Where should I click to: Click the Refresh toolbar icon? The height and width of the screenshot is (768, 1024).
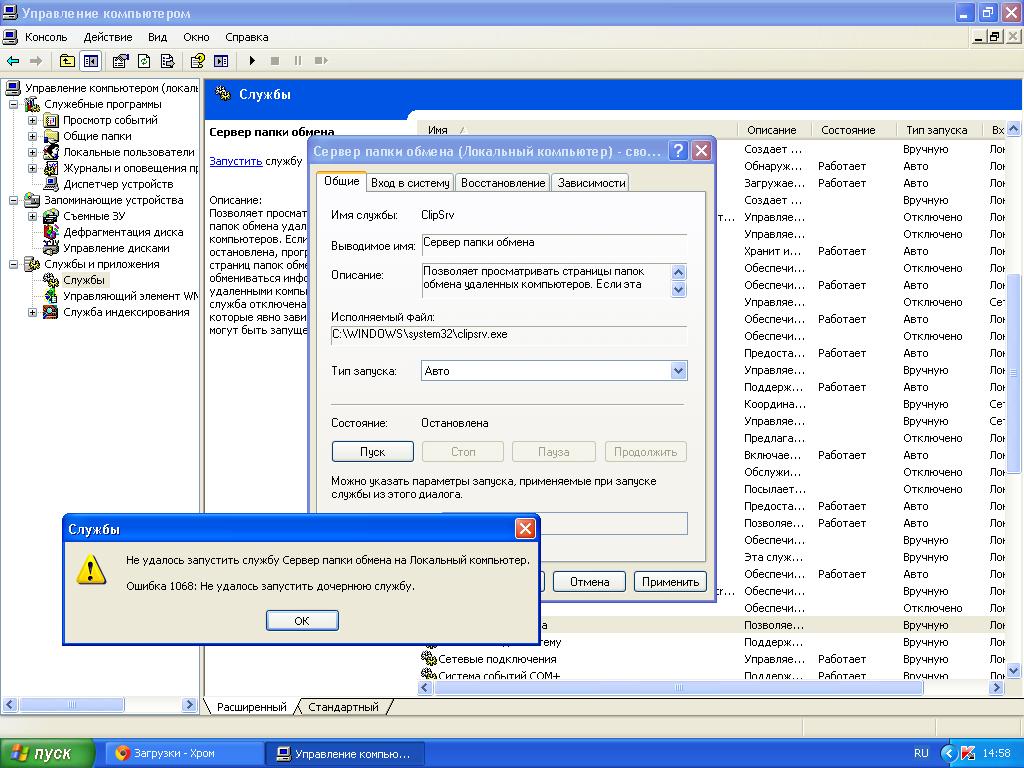[x=144, y=61]
